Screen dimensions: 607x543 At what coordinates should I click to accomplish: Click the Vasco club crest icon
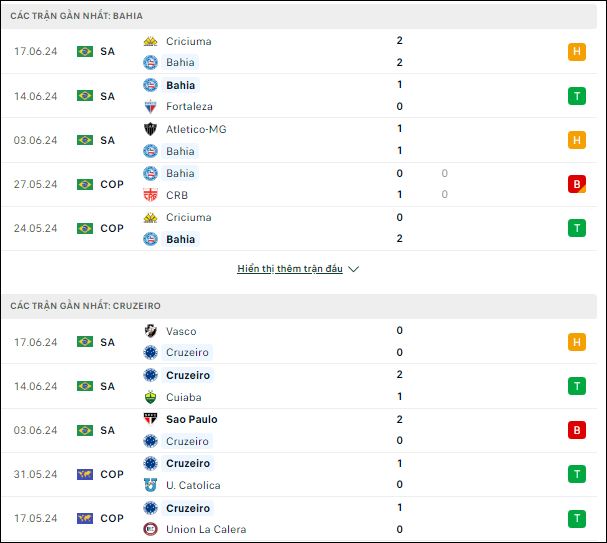(150, 331)
